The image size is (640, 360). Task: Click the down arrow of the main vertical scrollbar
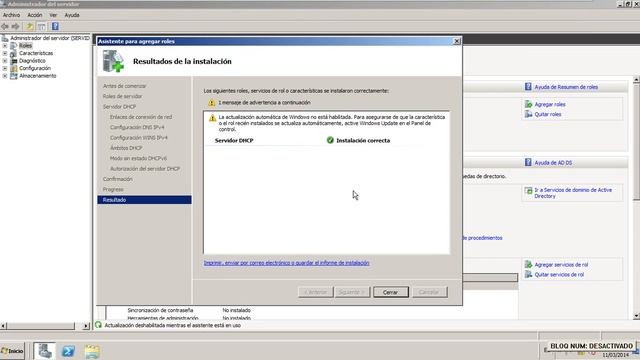point(636,316)
